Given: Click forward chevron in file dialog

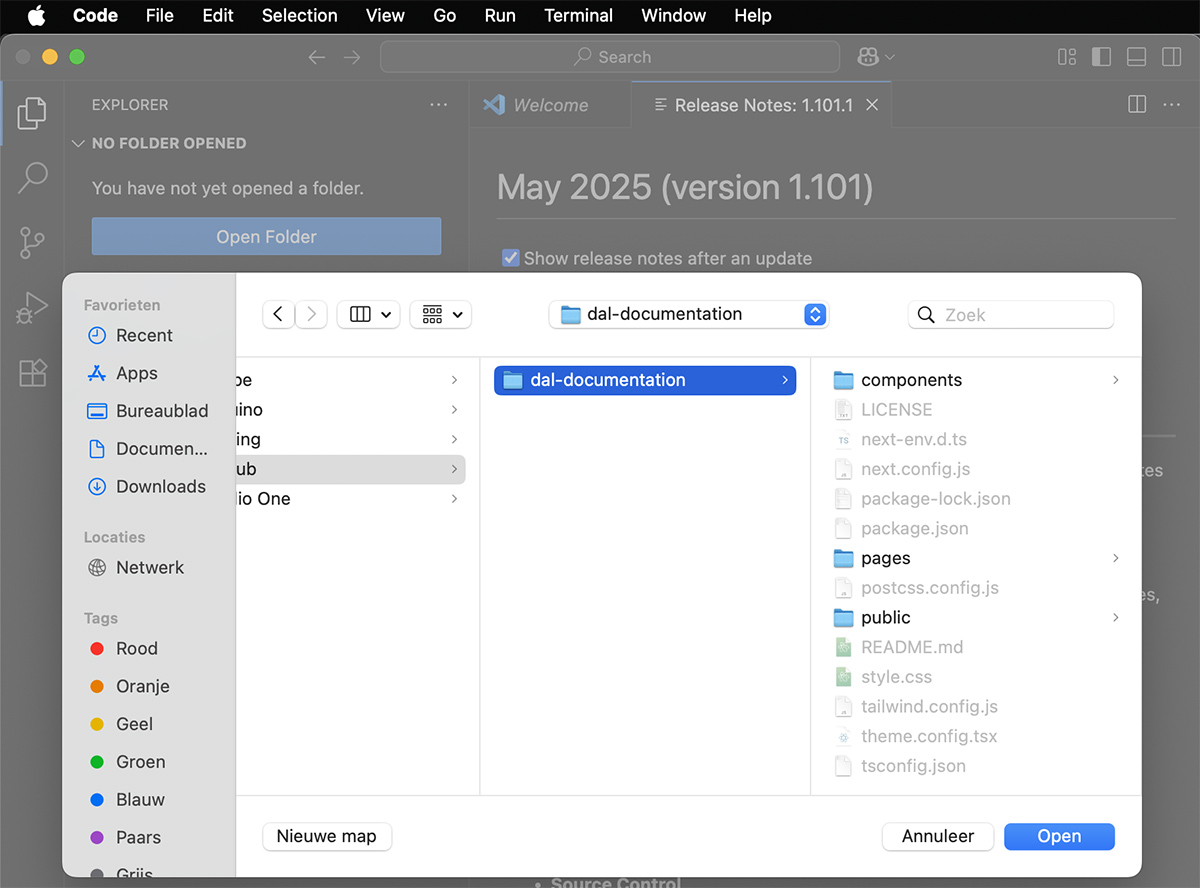Looking at the screenshot, I should coord(311,314).
